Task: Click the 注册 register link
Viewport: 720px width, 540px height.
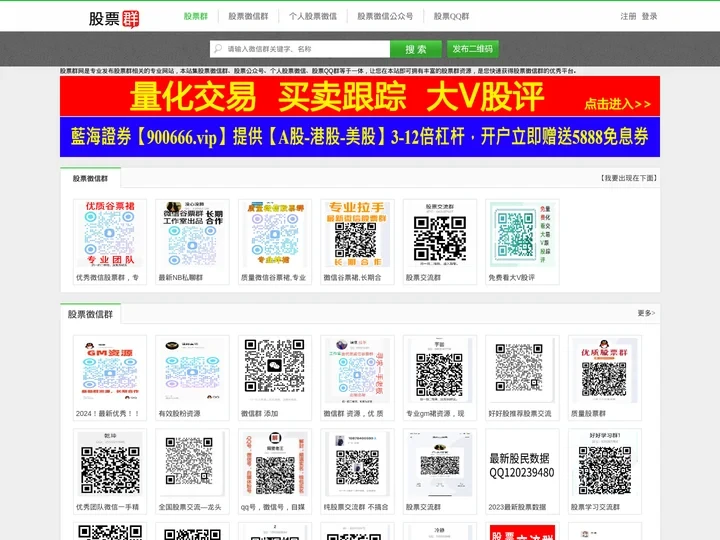Action: click(628, 16)
